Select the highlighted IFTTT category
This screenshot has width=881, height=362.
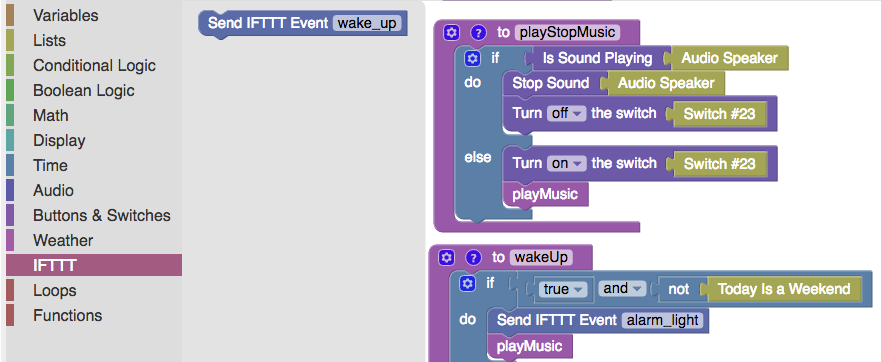coord(94,265)
